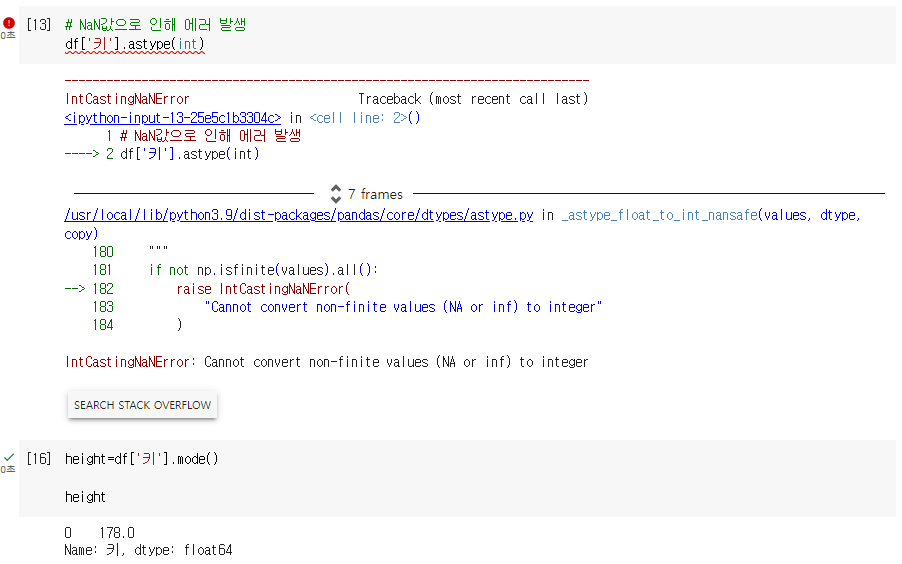Click the green checkmark status icon of cell 16
This screenshot has width=902, height=564.
[9, 458]
